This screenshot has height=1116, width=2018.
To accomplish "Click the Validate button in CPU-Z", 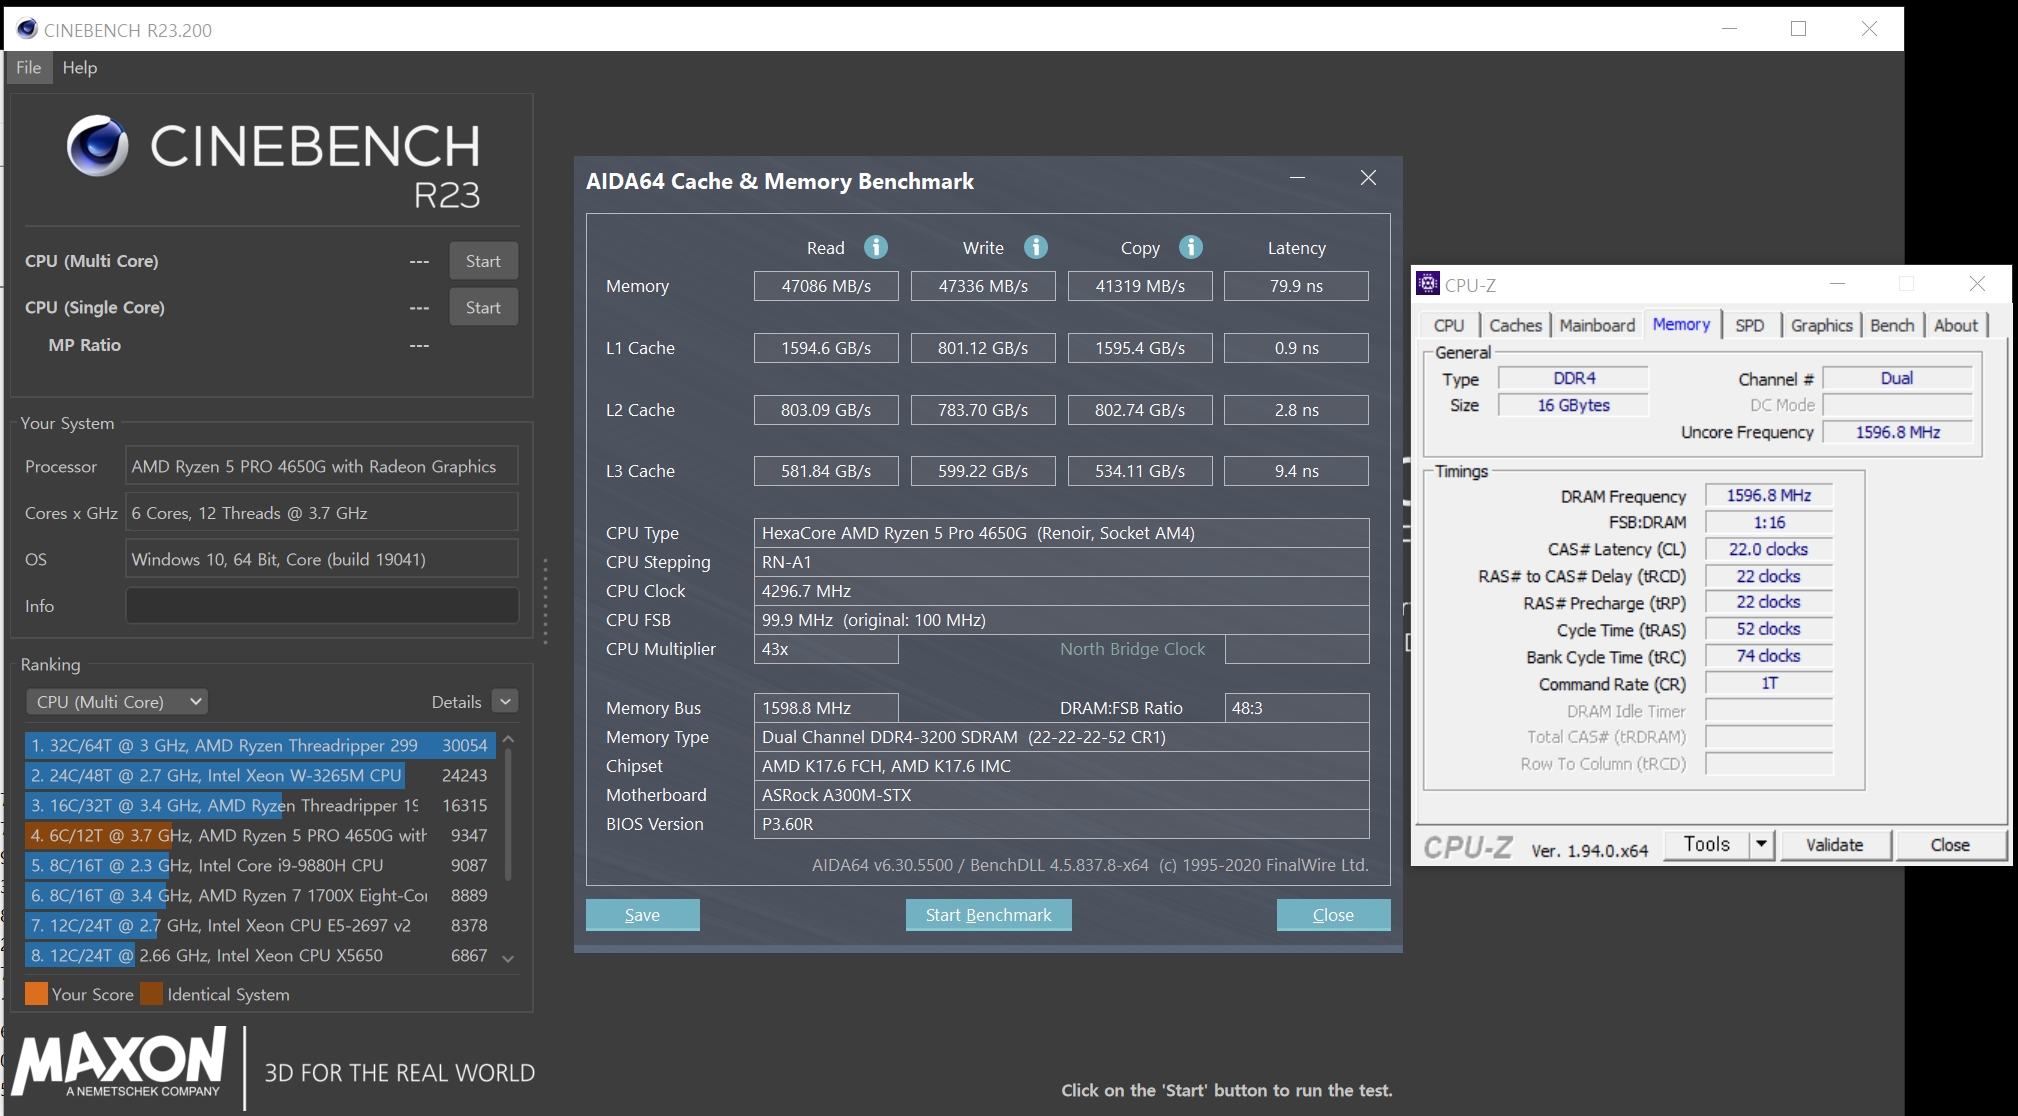I will 1834,845.
